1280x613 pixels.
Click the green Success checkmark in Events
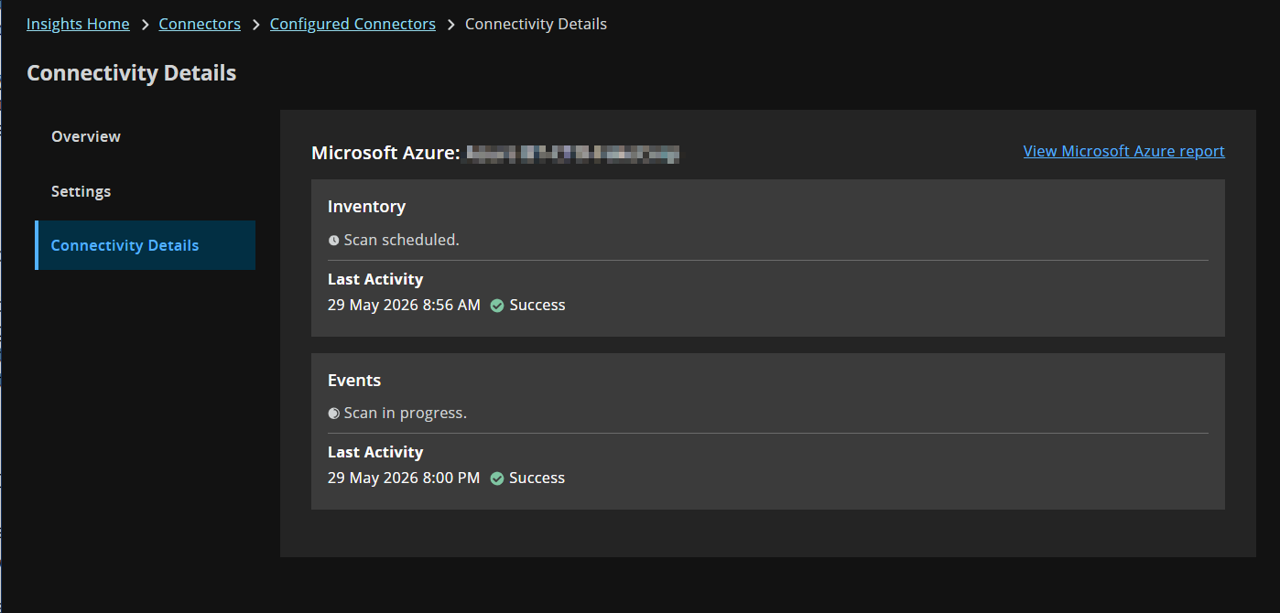[x=497, y=478]
